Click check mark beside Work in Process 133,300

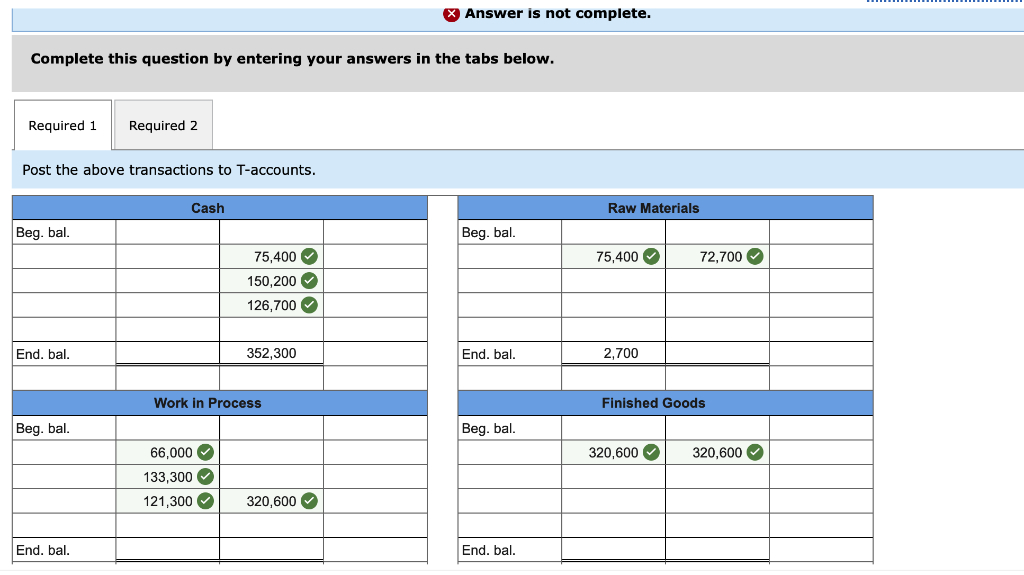point(206,477)
